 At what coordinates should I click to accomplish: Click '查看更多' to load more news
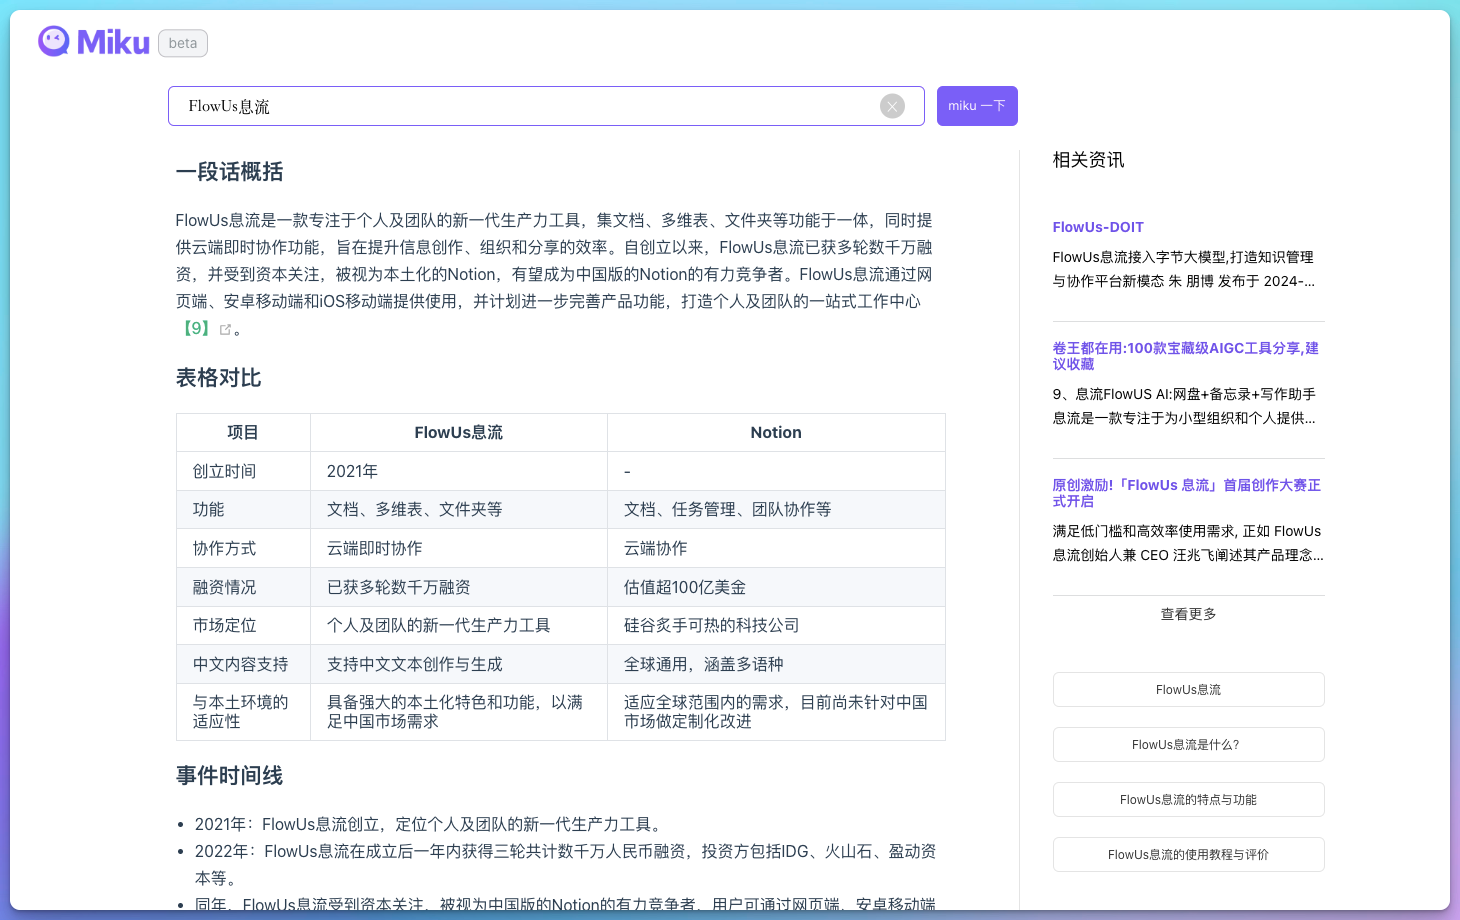tap(1188, 614)
